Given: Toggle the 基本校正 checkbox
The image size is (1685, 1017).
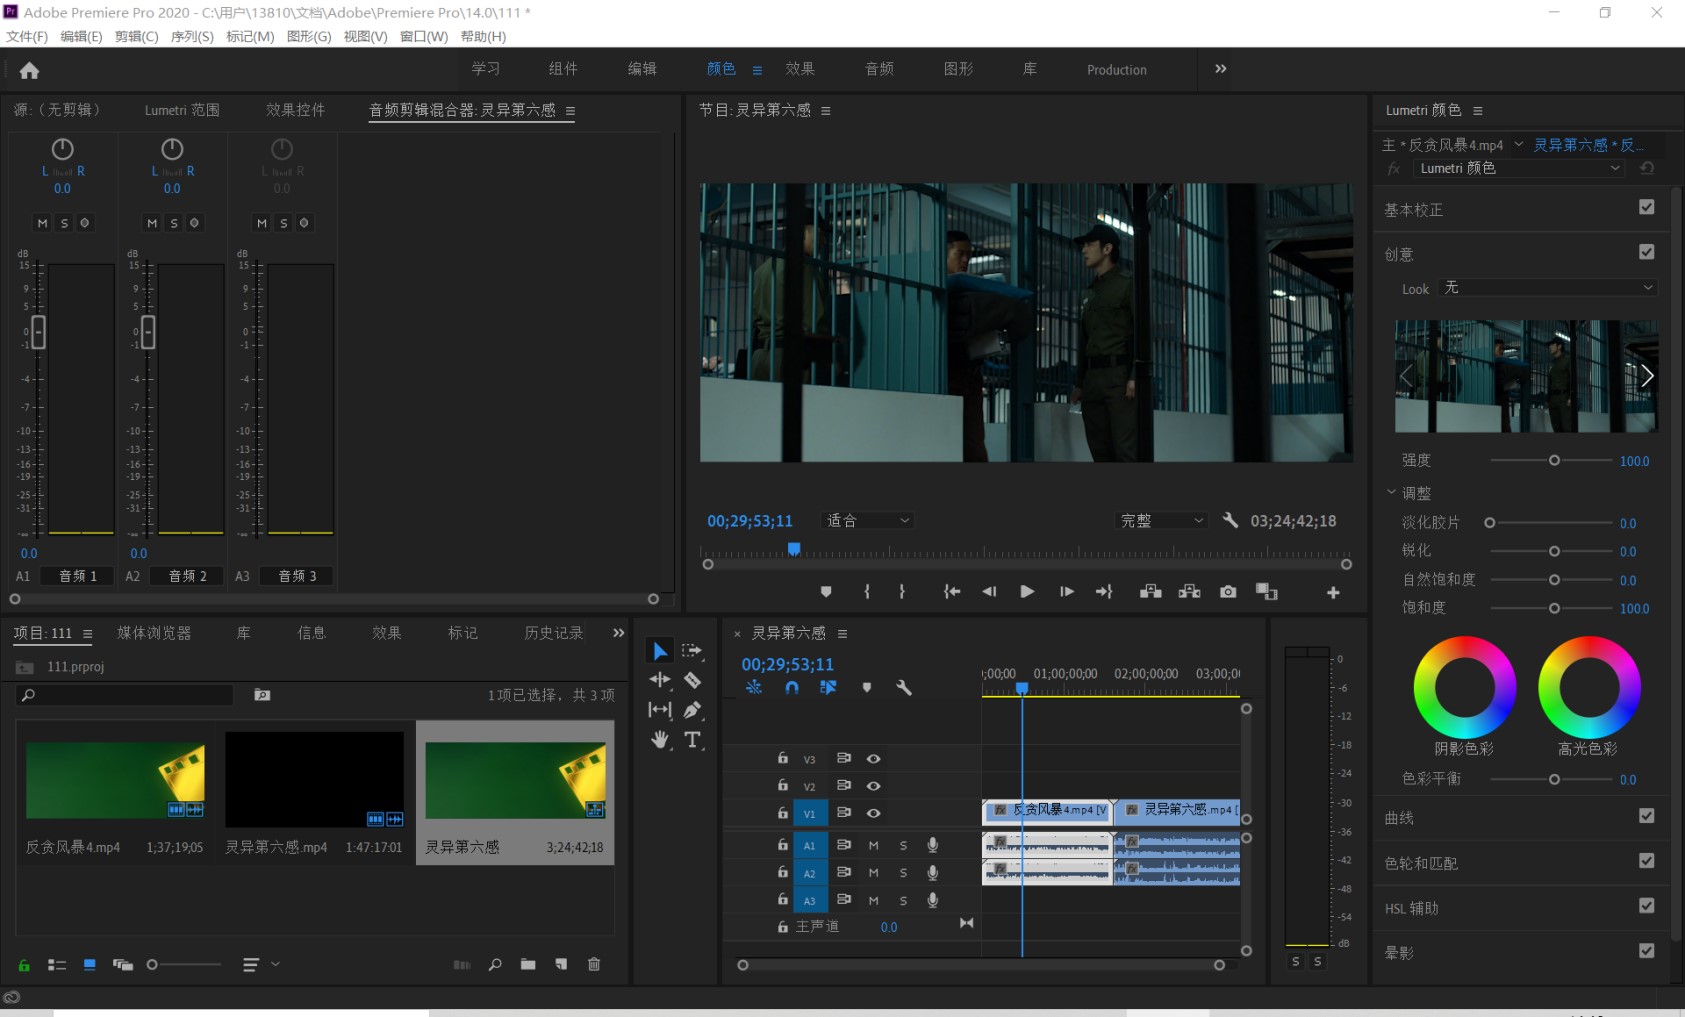Looking at the screenshot, I should coord(1646,207).
